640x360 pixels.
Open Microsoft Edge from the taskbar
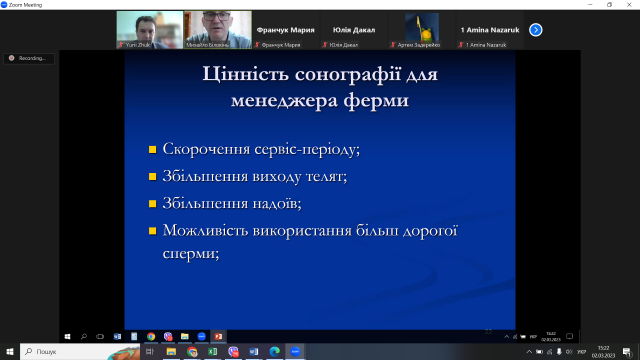click(274, 351)
